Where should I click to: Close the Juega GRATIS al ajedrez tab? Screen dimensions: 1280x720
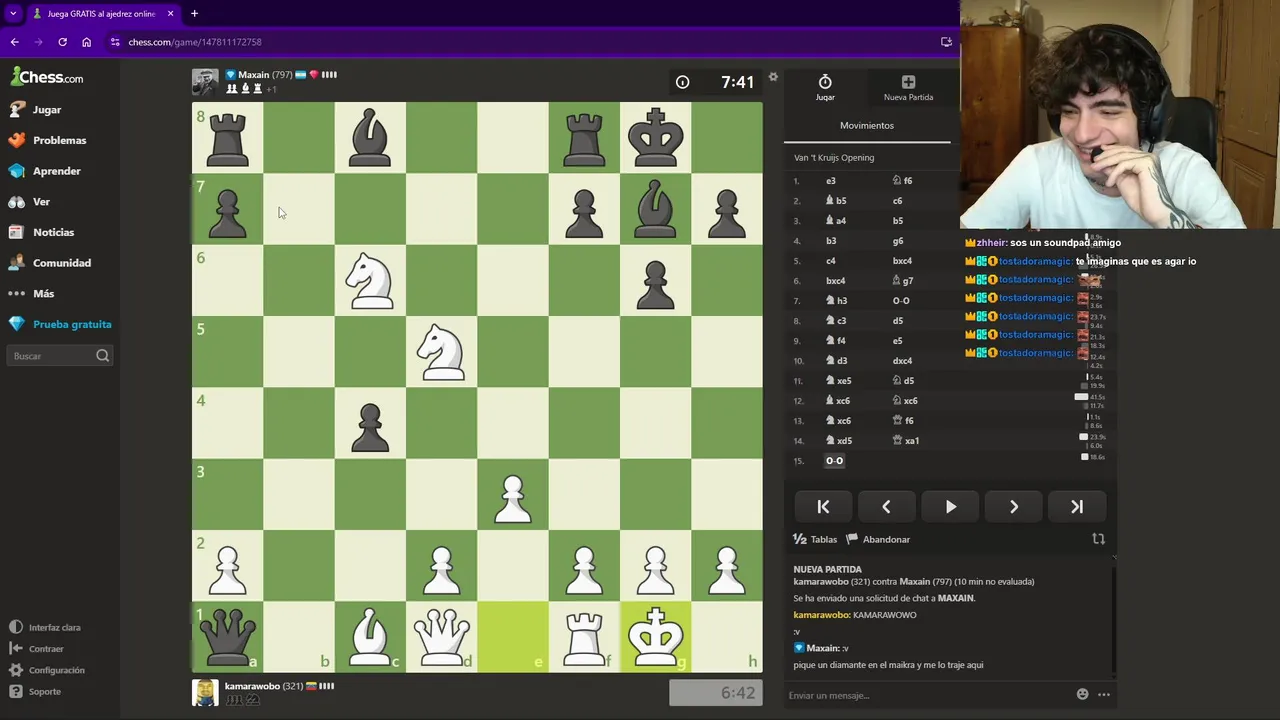[x=170, y=14]
